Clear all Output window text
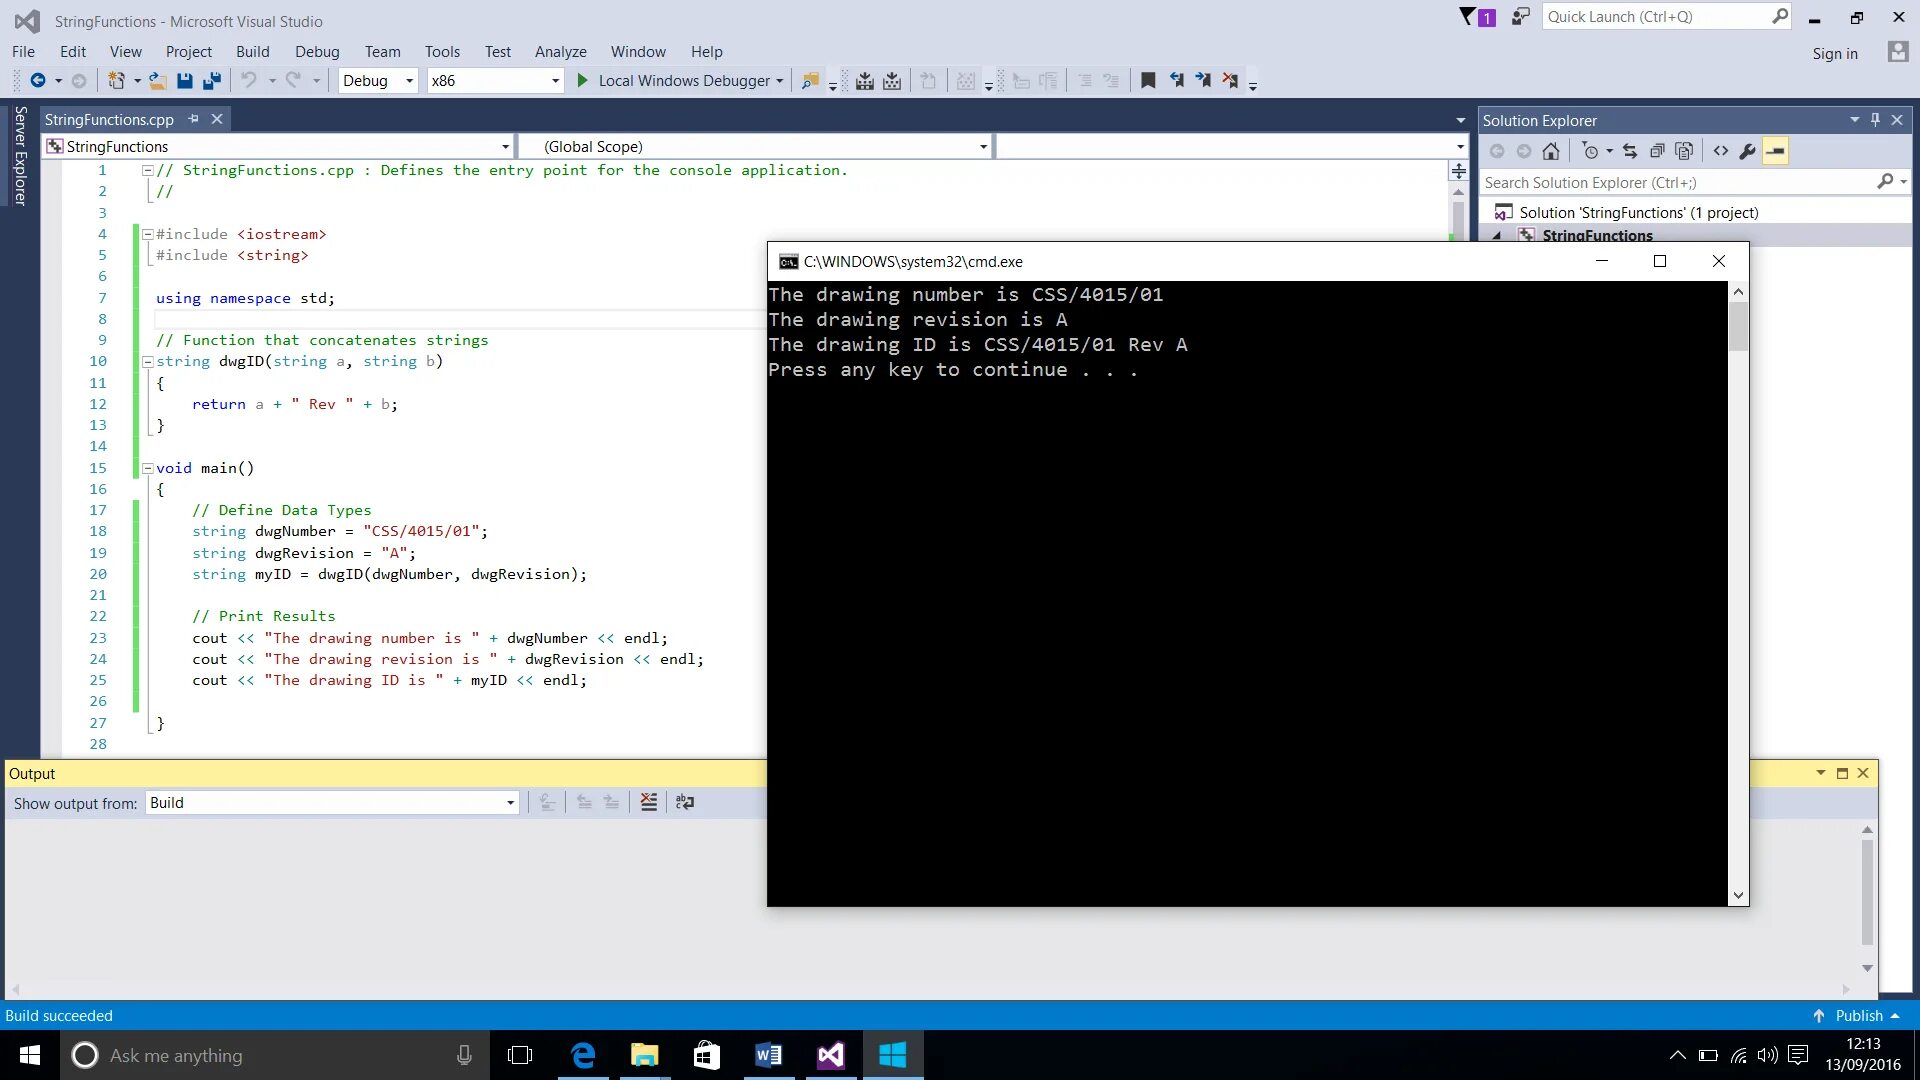 click(x=649, y=803)
